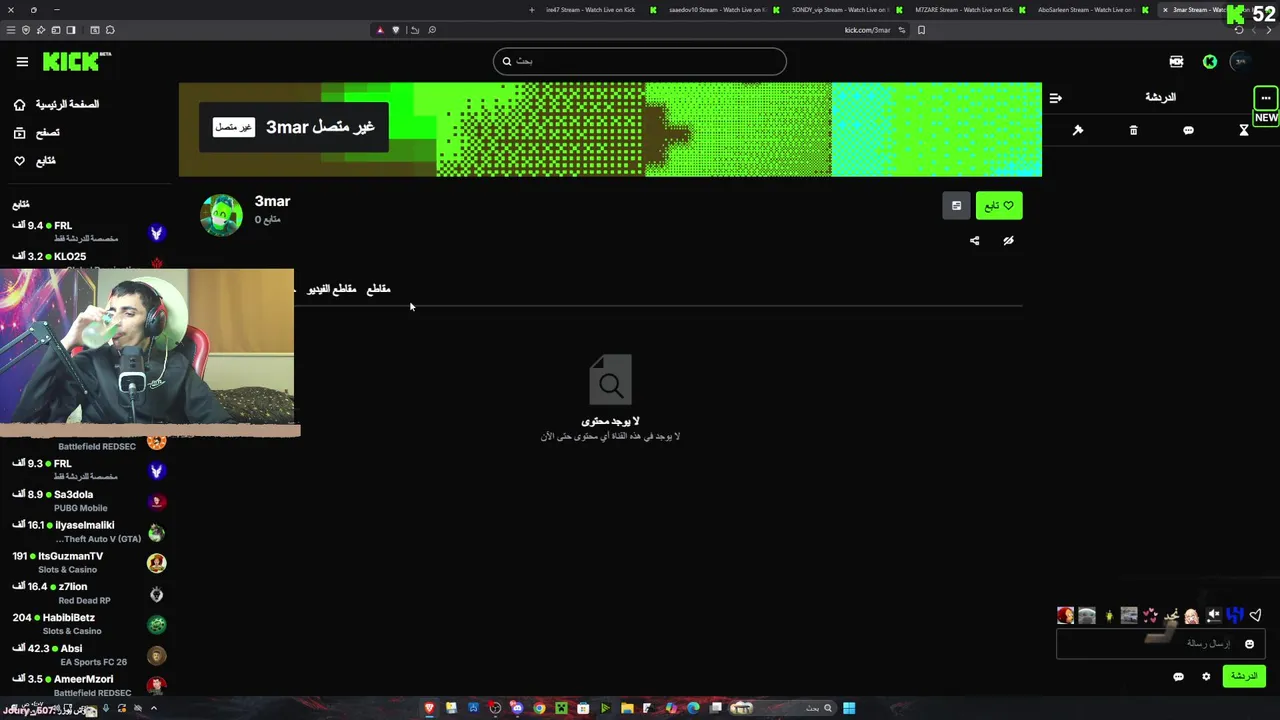Open a new browser tab with plus
The width and height of the screenshot is (1280, 720).
531,10
